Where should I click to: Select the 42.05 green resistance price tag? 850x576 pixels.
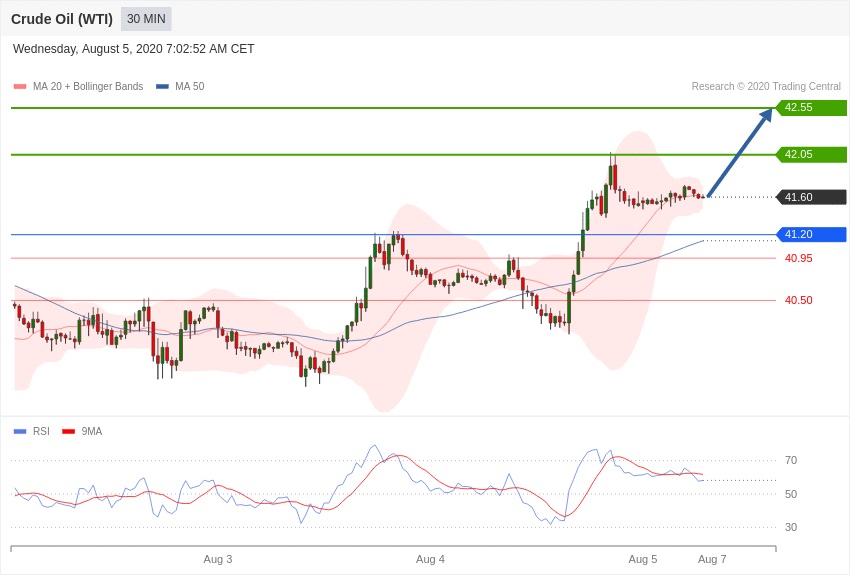[x=811, y=154]
